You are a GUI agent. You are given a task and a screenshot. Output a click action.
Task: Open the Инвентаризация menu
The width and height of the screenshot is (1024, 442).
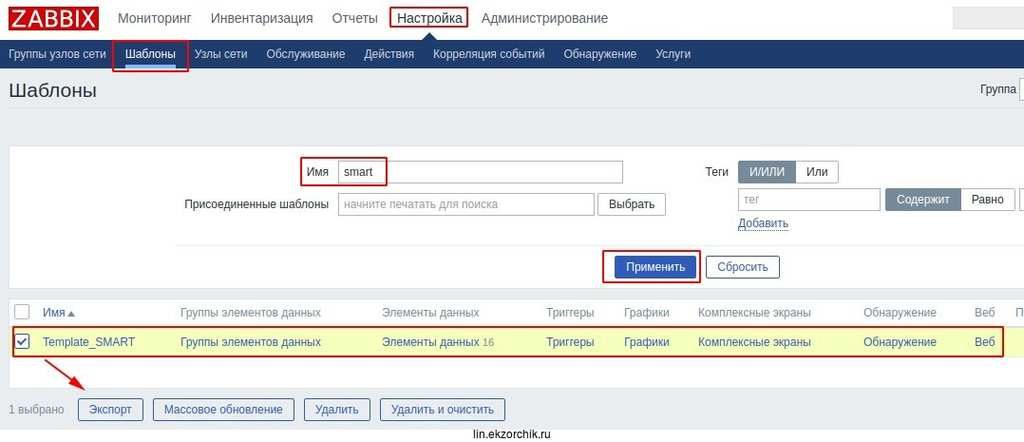pos(261,18)
